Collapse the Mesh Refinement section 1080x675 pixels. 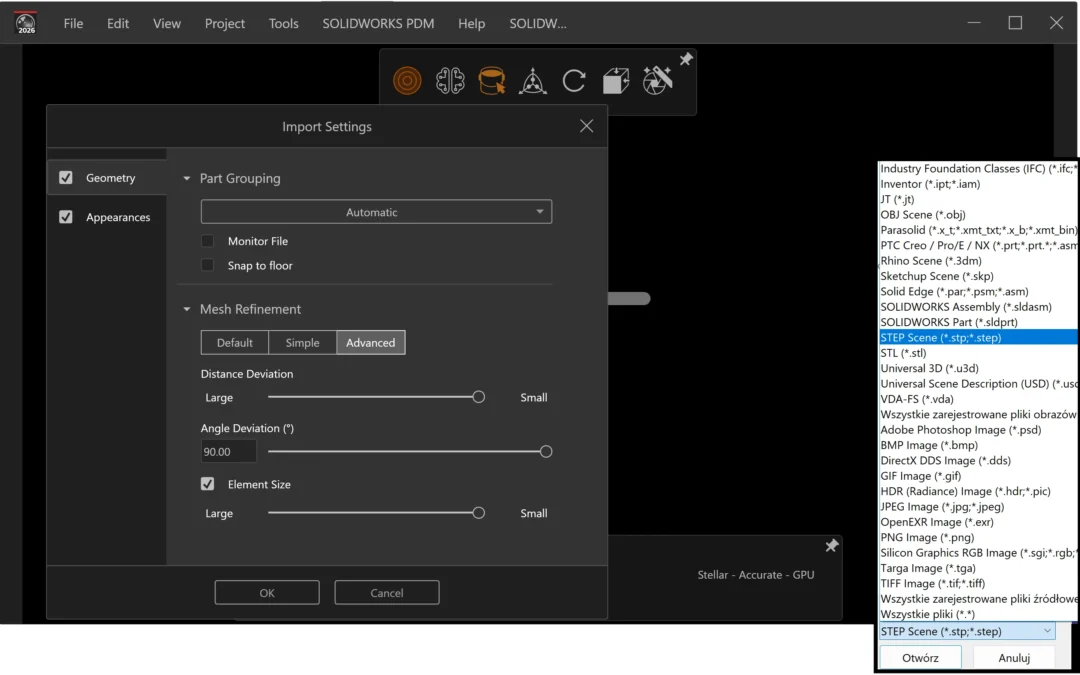(186, 309)
